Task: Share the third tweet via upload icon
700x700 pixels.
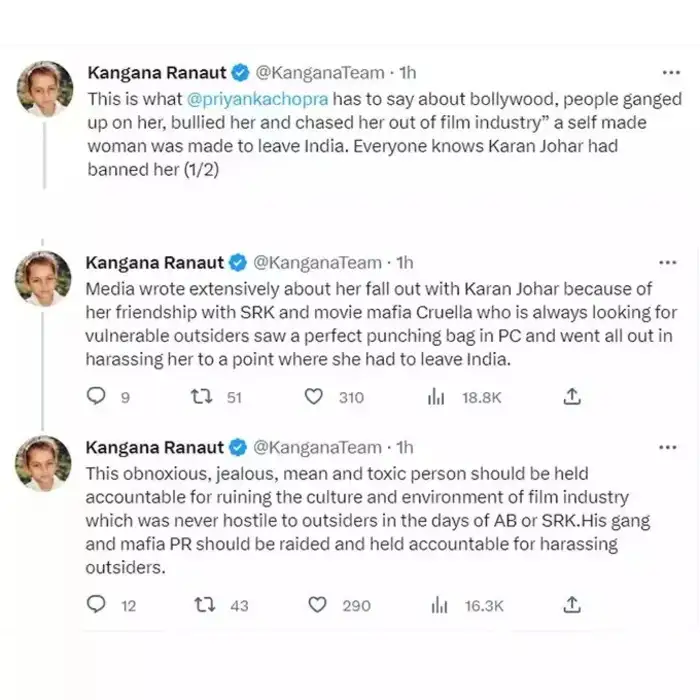Action: (572, 605)
